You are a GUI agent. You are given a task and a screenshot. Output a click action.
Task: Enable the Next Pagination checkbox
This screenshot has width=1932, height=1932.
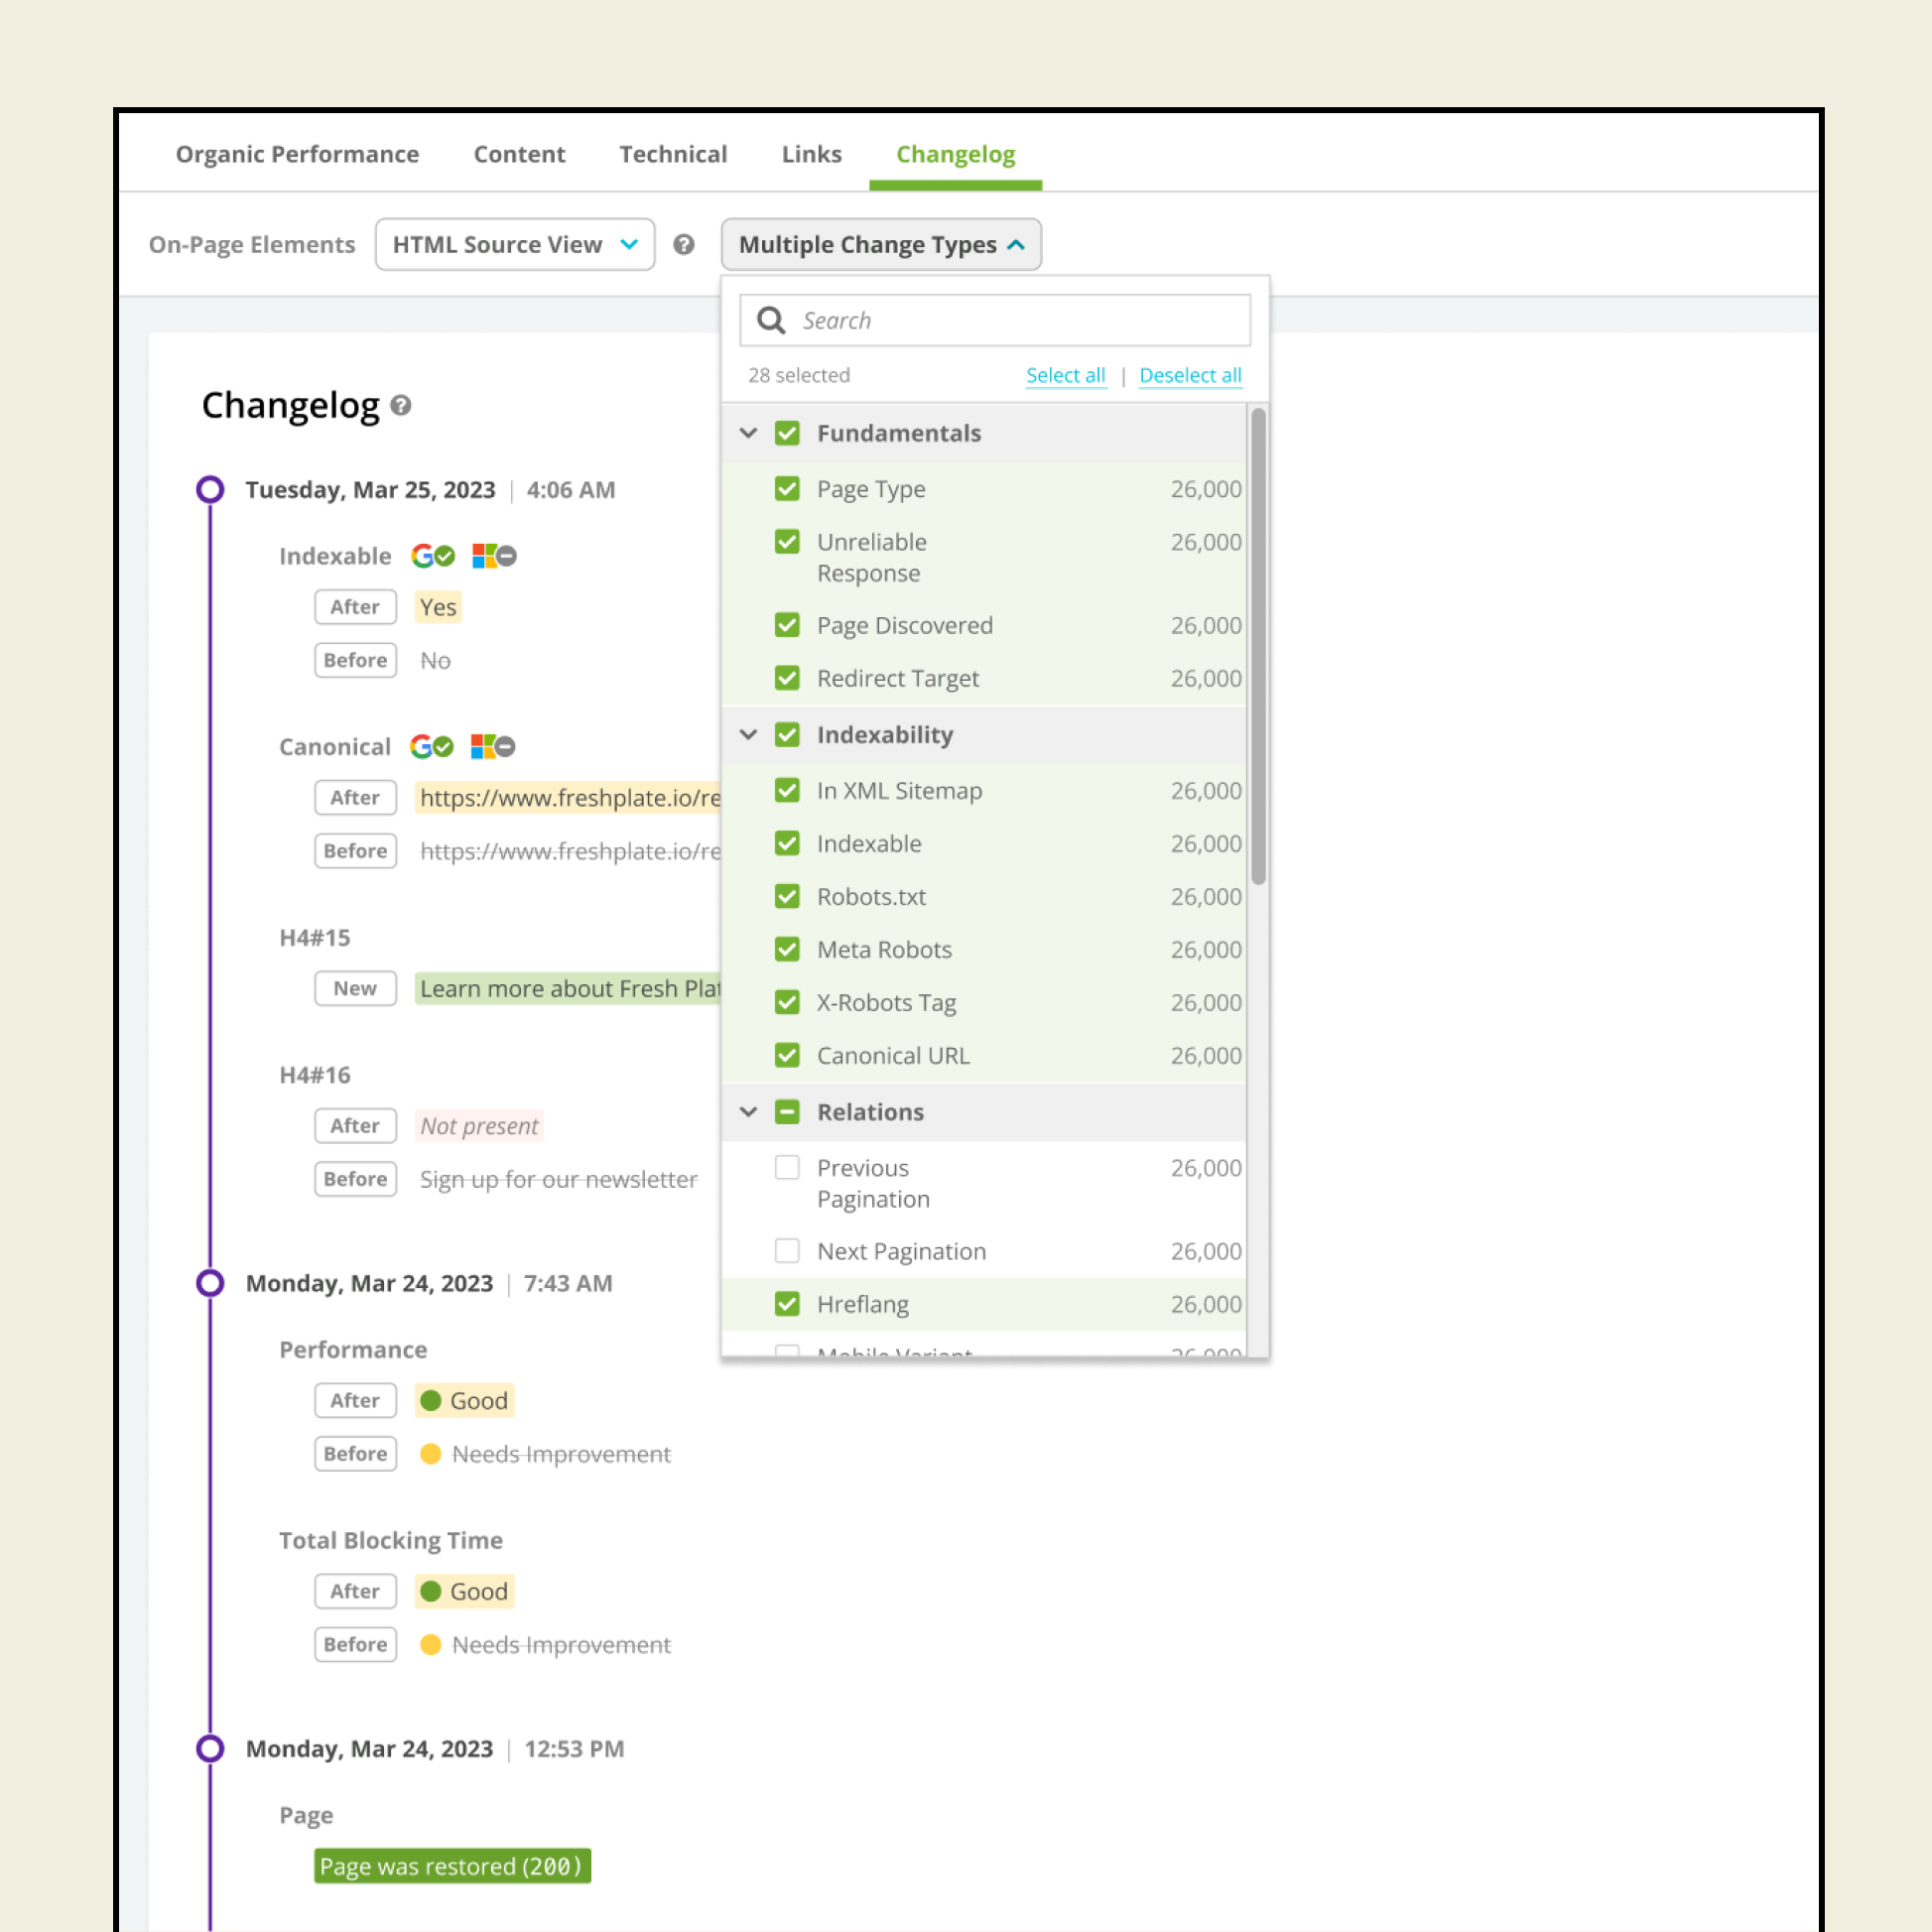click(x=787, y=1251)
